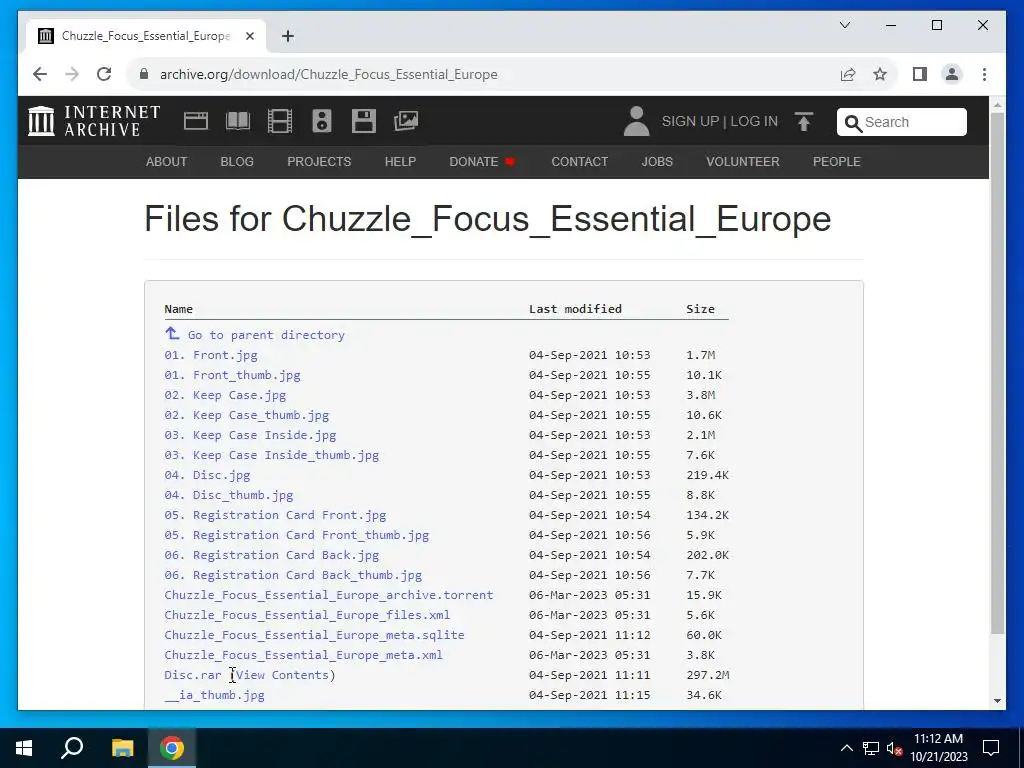Viewport: 1024px width, 768px height.
Task: Open 02. Keep Case.jpg file
Action: pos(225,395)
